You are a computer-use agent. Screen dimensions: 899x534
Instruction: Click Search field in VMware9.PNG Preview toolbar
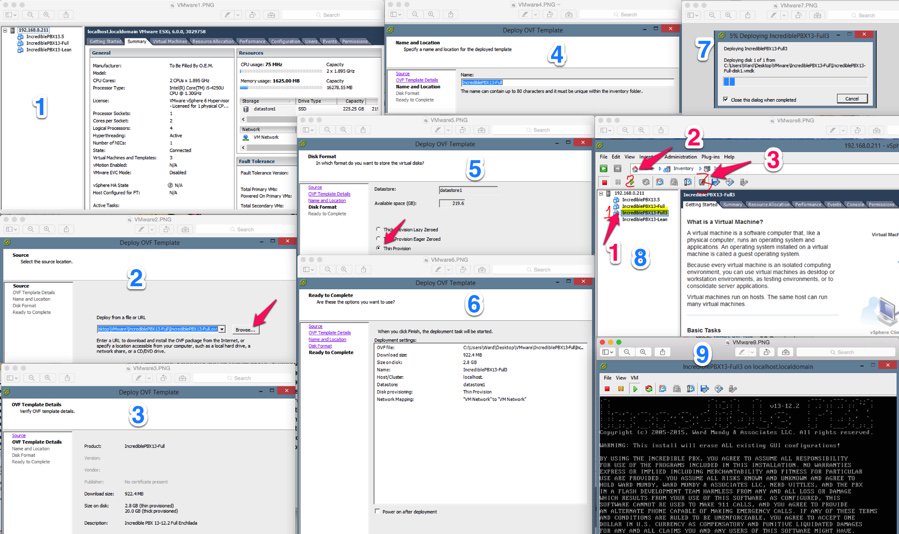click(846, 352)
